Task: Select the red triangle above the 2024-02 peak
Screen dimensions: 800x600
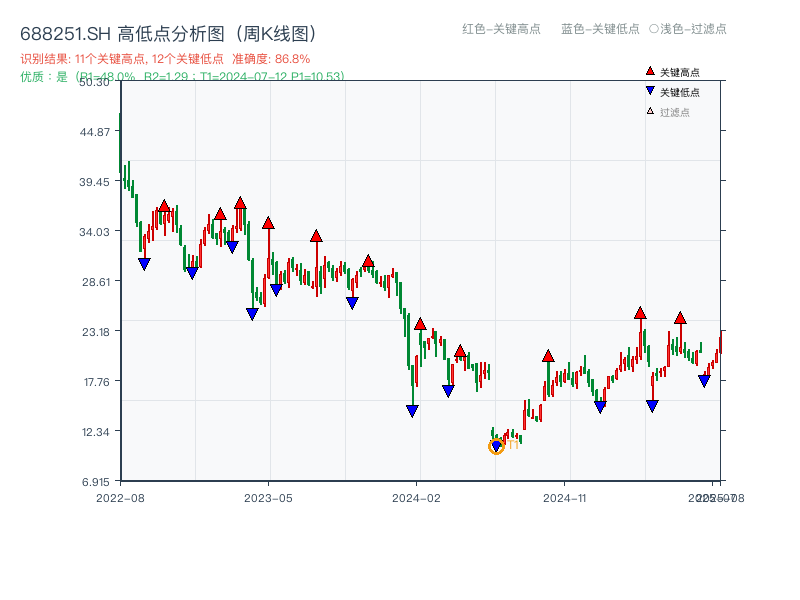Action: point(420,323)
